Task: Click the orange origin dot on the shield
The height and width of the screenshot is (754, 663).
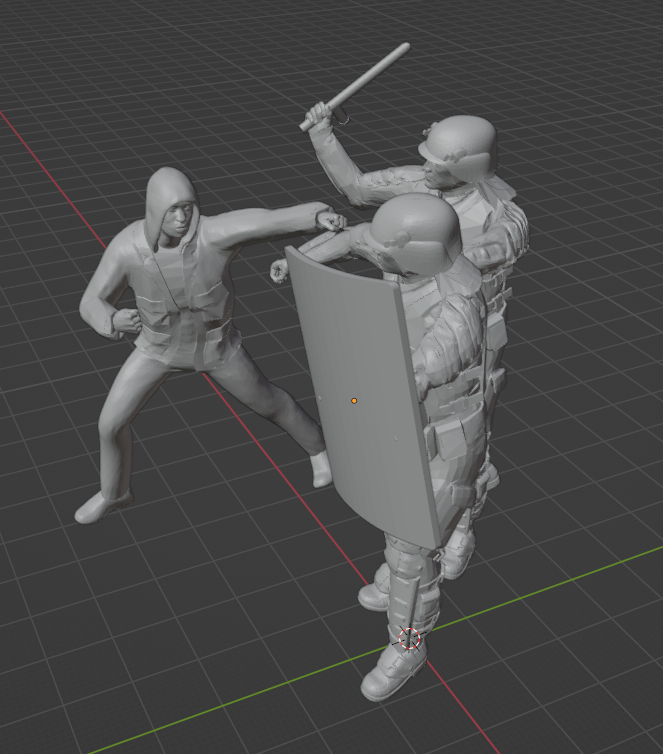Action: (354, 401)
